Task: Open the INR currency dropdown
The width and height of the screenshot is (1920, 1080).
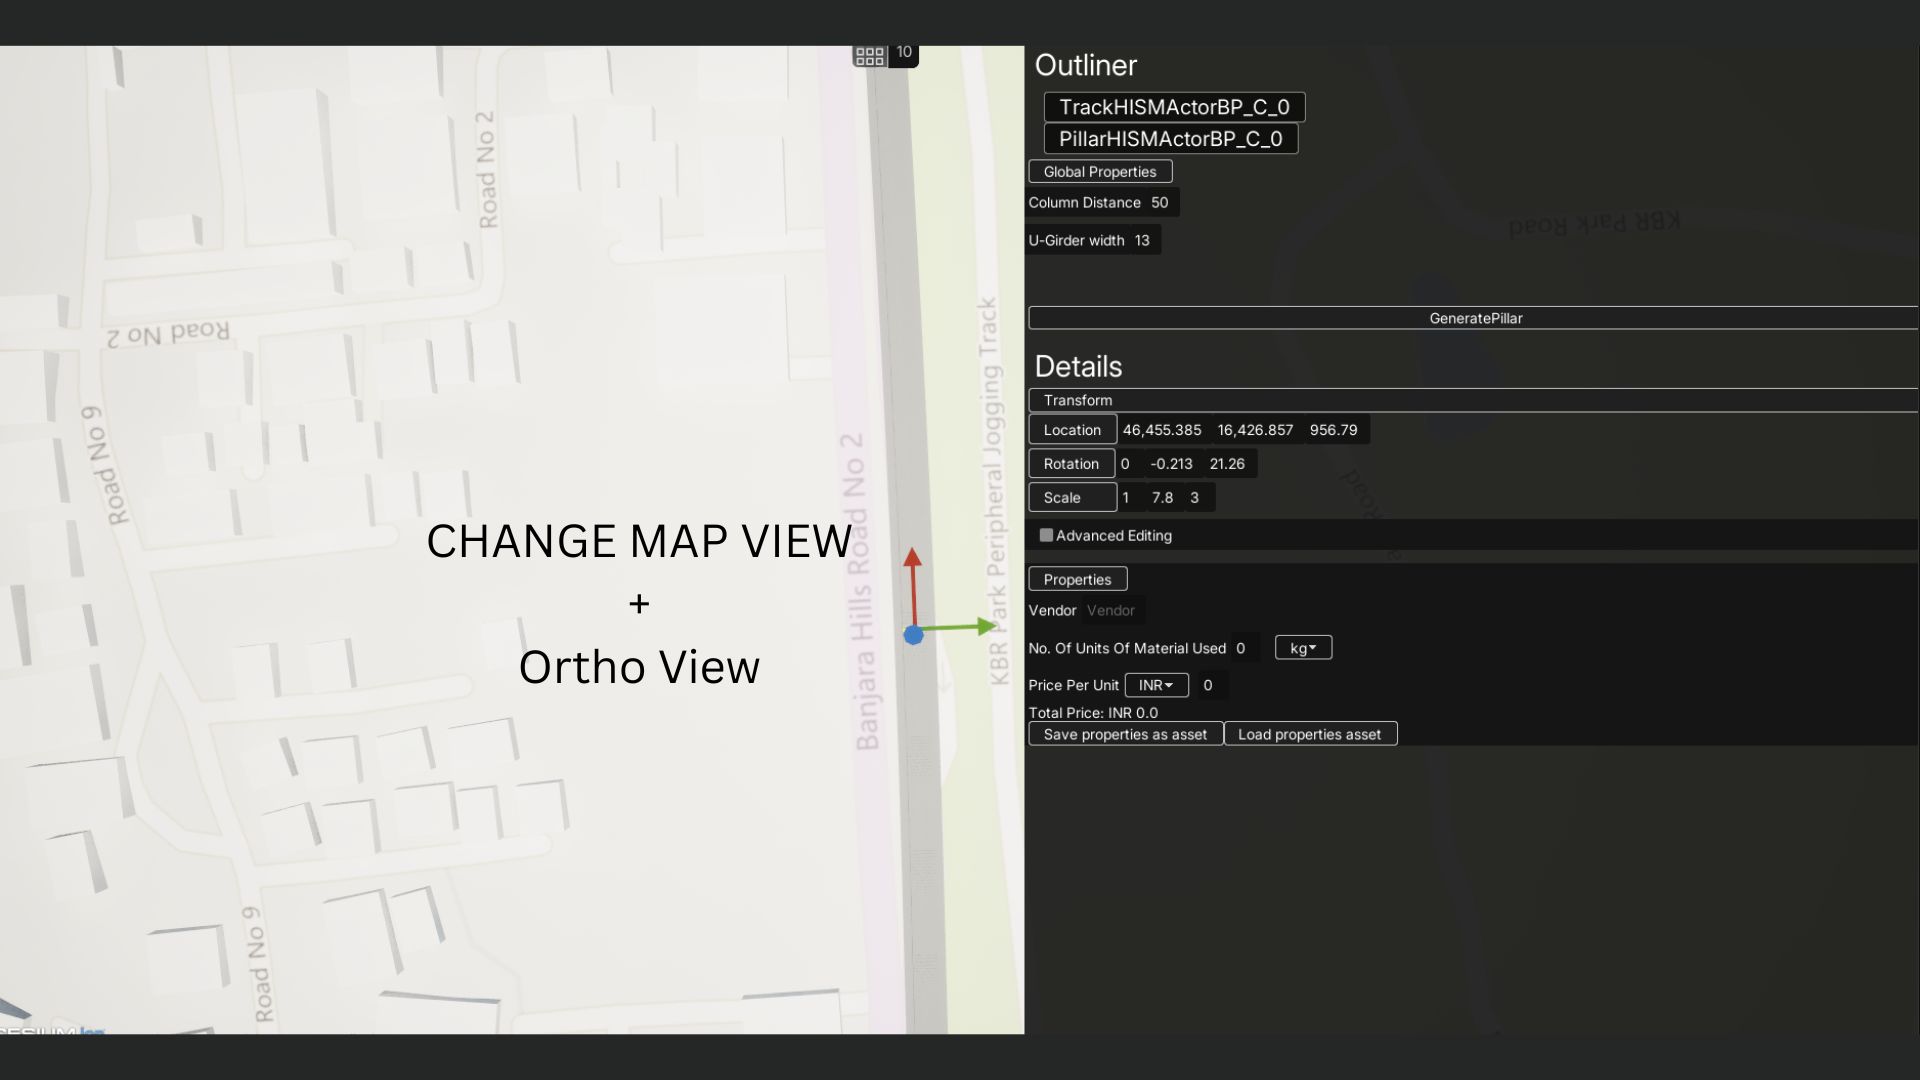Action: pos(1156,685)
